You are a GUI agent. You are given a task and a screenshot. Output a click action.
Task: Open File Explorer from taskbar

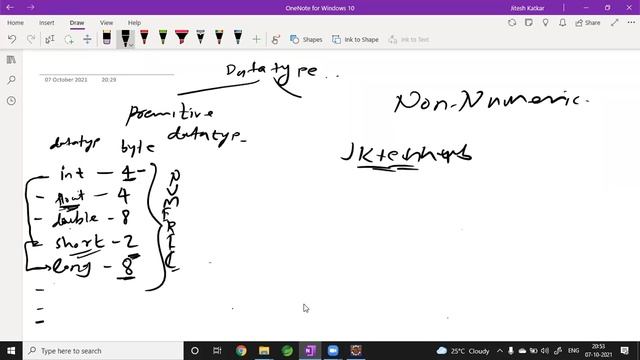click(264, 351)
